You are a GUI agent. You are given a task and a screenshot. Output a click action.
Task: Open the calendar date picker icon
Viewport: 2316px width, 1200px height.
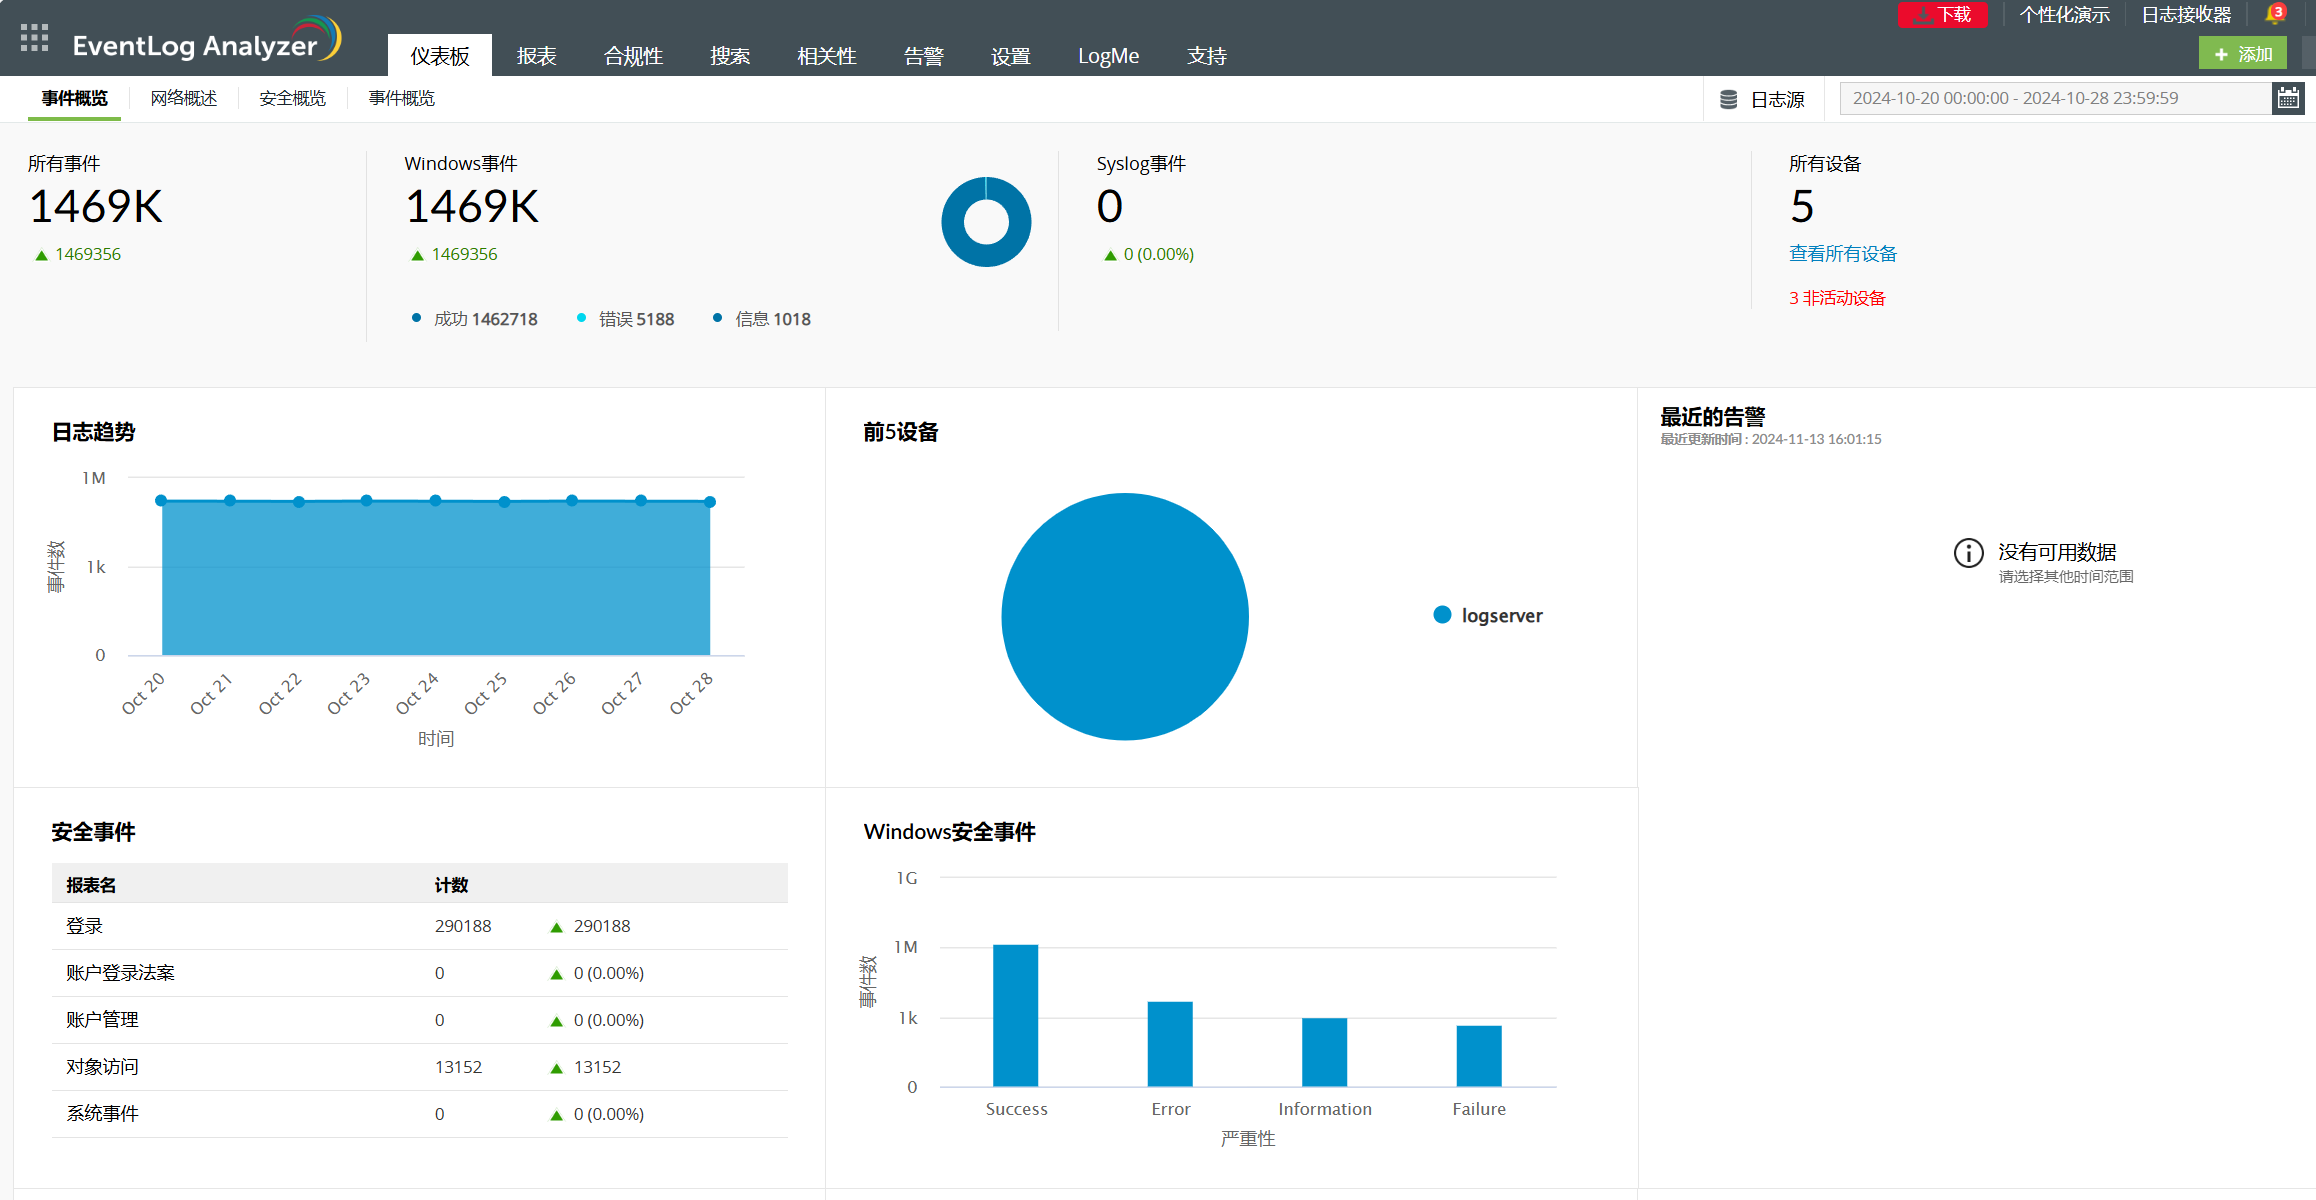pos(2288,98)
